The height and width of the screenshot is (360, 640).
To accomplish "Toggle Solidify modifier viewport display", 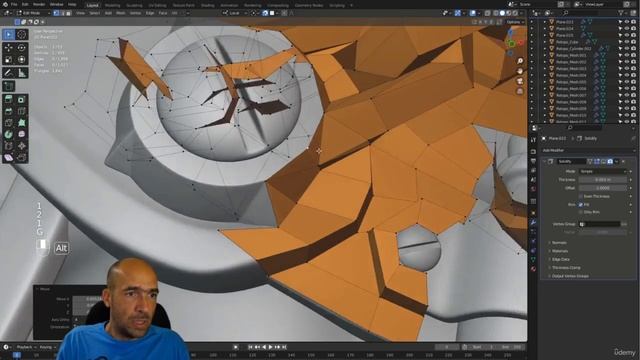I will coord(603,162).
